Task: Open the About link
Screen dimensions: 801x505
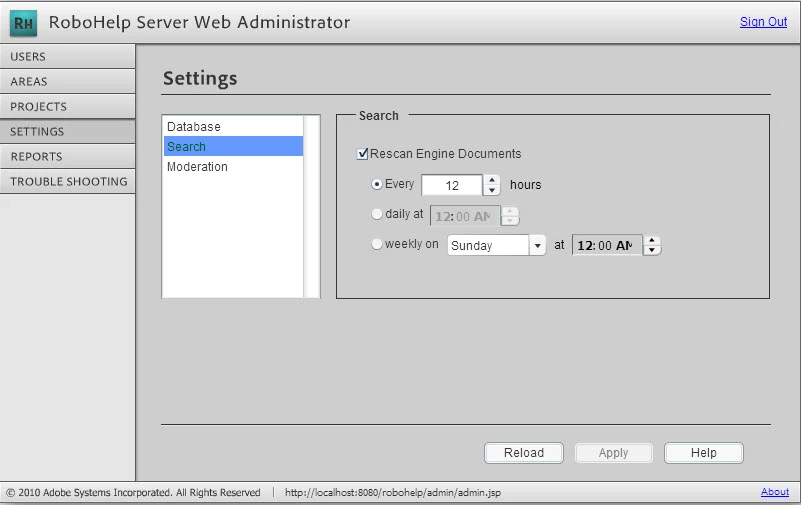Action: [774, 492]
